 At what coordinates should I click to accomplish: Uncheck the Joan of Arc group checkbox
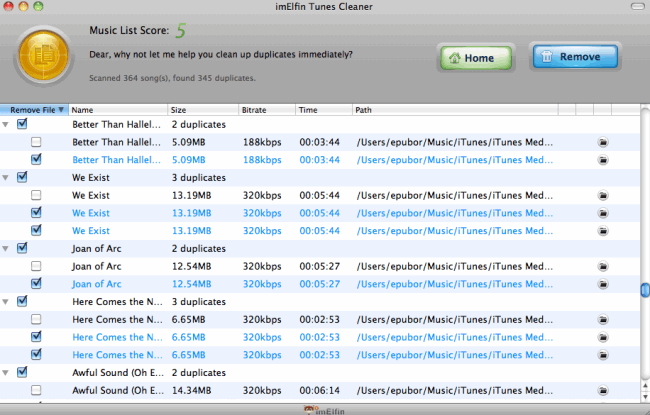pyautogui.click(x=22, y=248)
